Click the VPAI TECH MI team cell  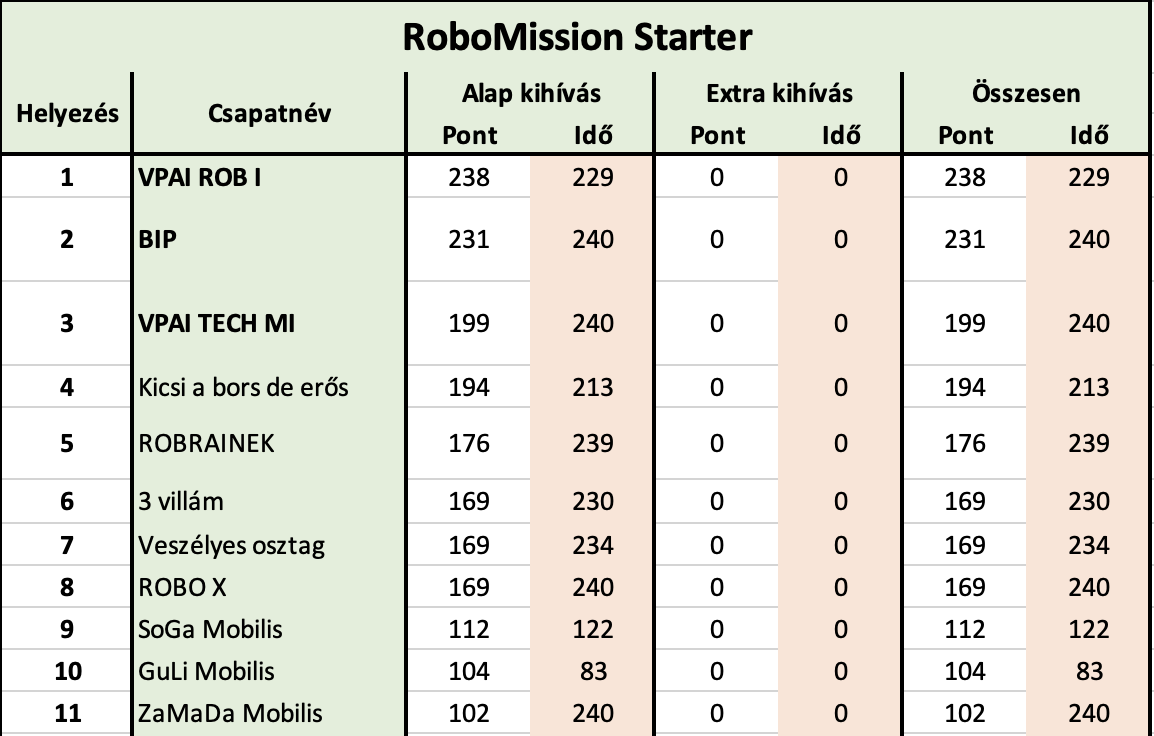coord(269,323)
